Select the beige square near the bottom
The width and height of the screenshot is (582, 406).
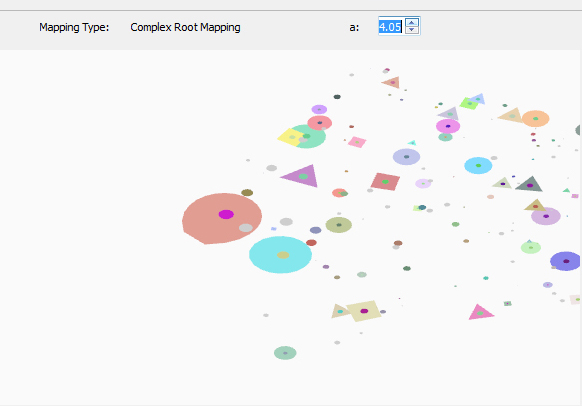(364, 311)
